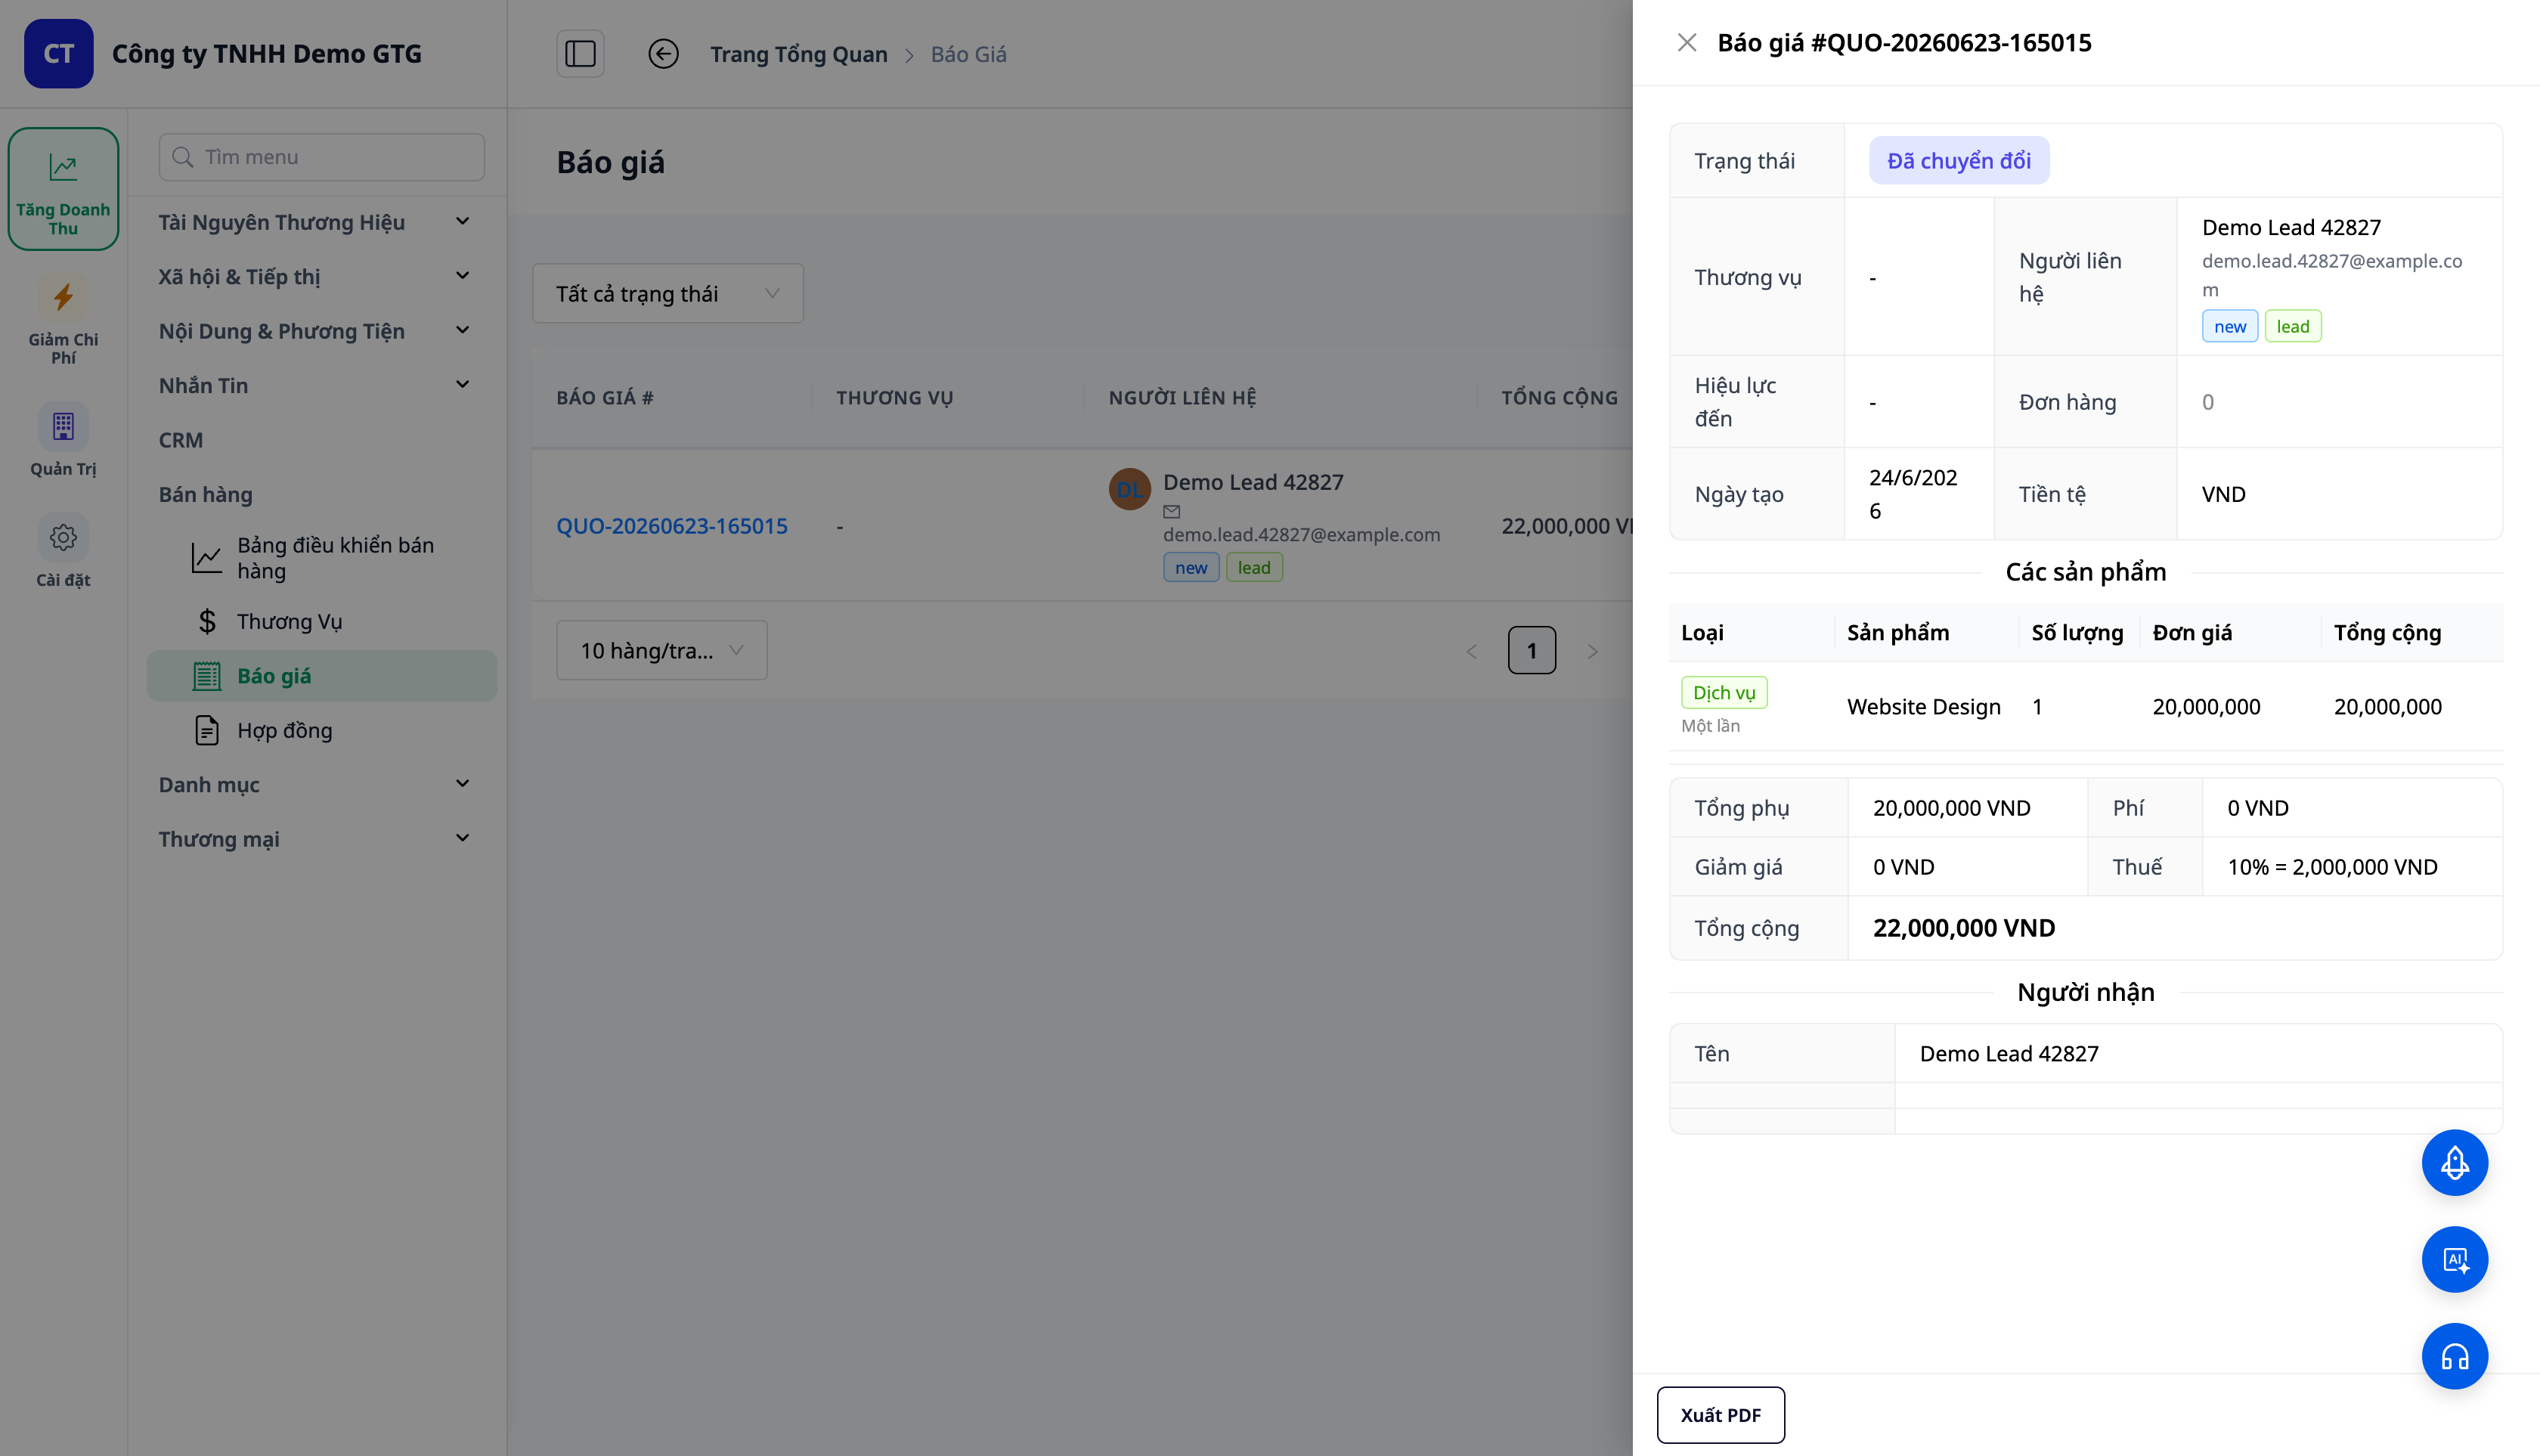Select Tăng Doanh Thu sidebar section
The width and height of the screenshot is (2540, 1456).
click(63, 189)
